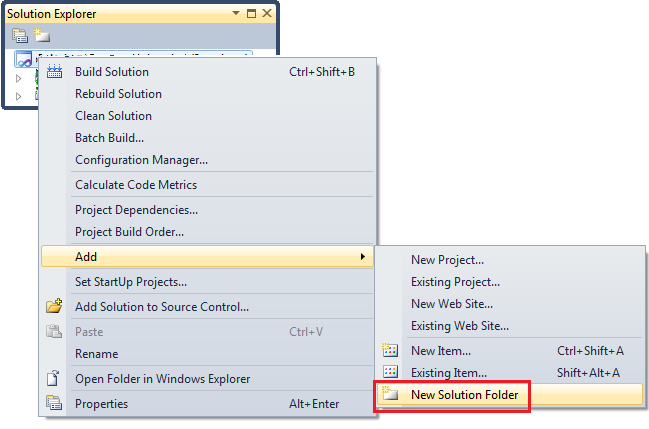
Task: Select Rebuild Solution
Action: tap(118, 94)
